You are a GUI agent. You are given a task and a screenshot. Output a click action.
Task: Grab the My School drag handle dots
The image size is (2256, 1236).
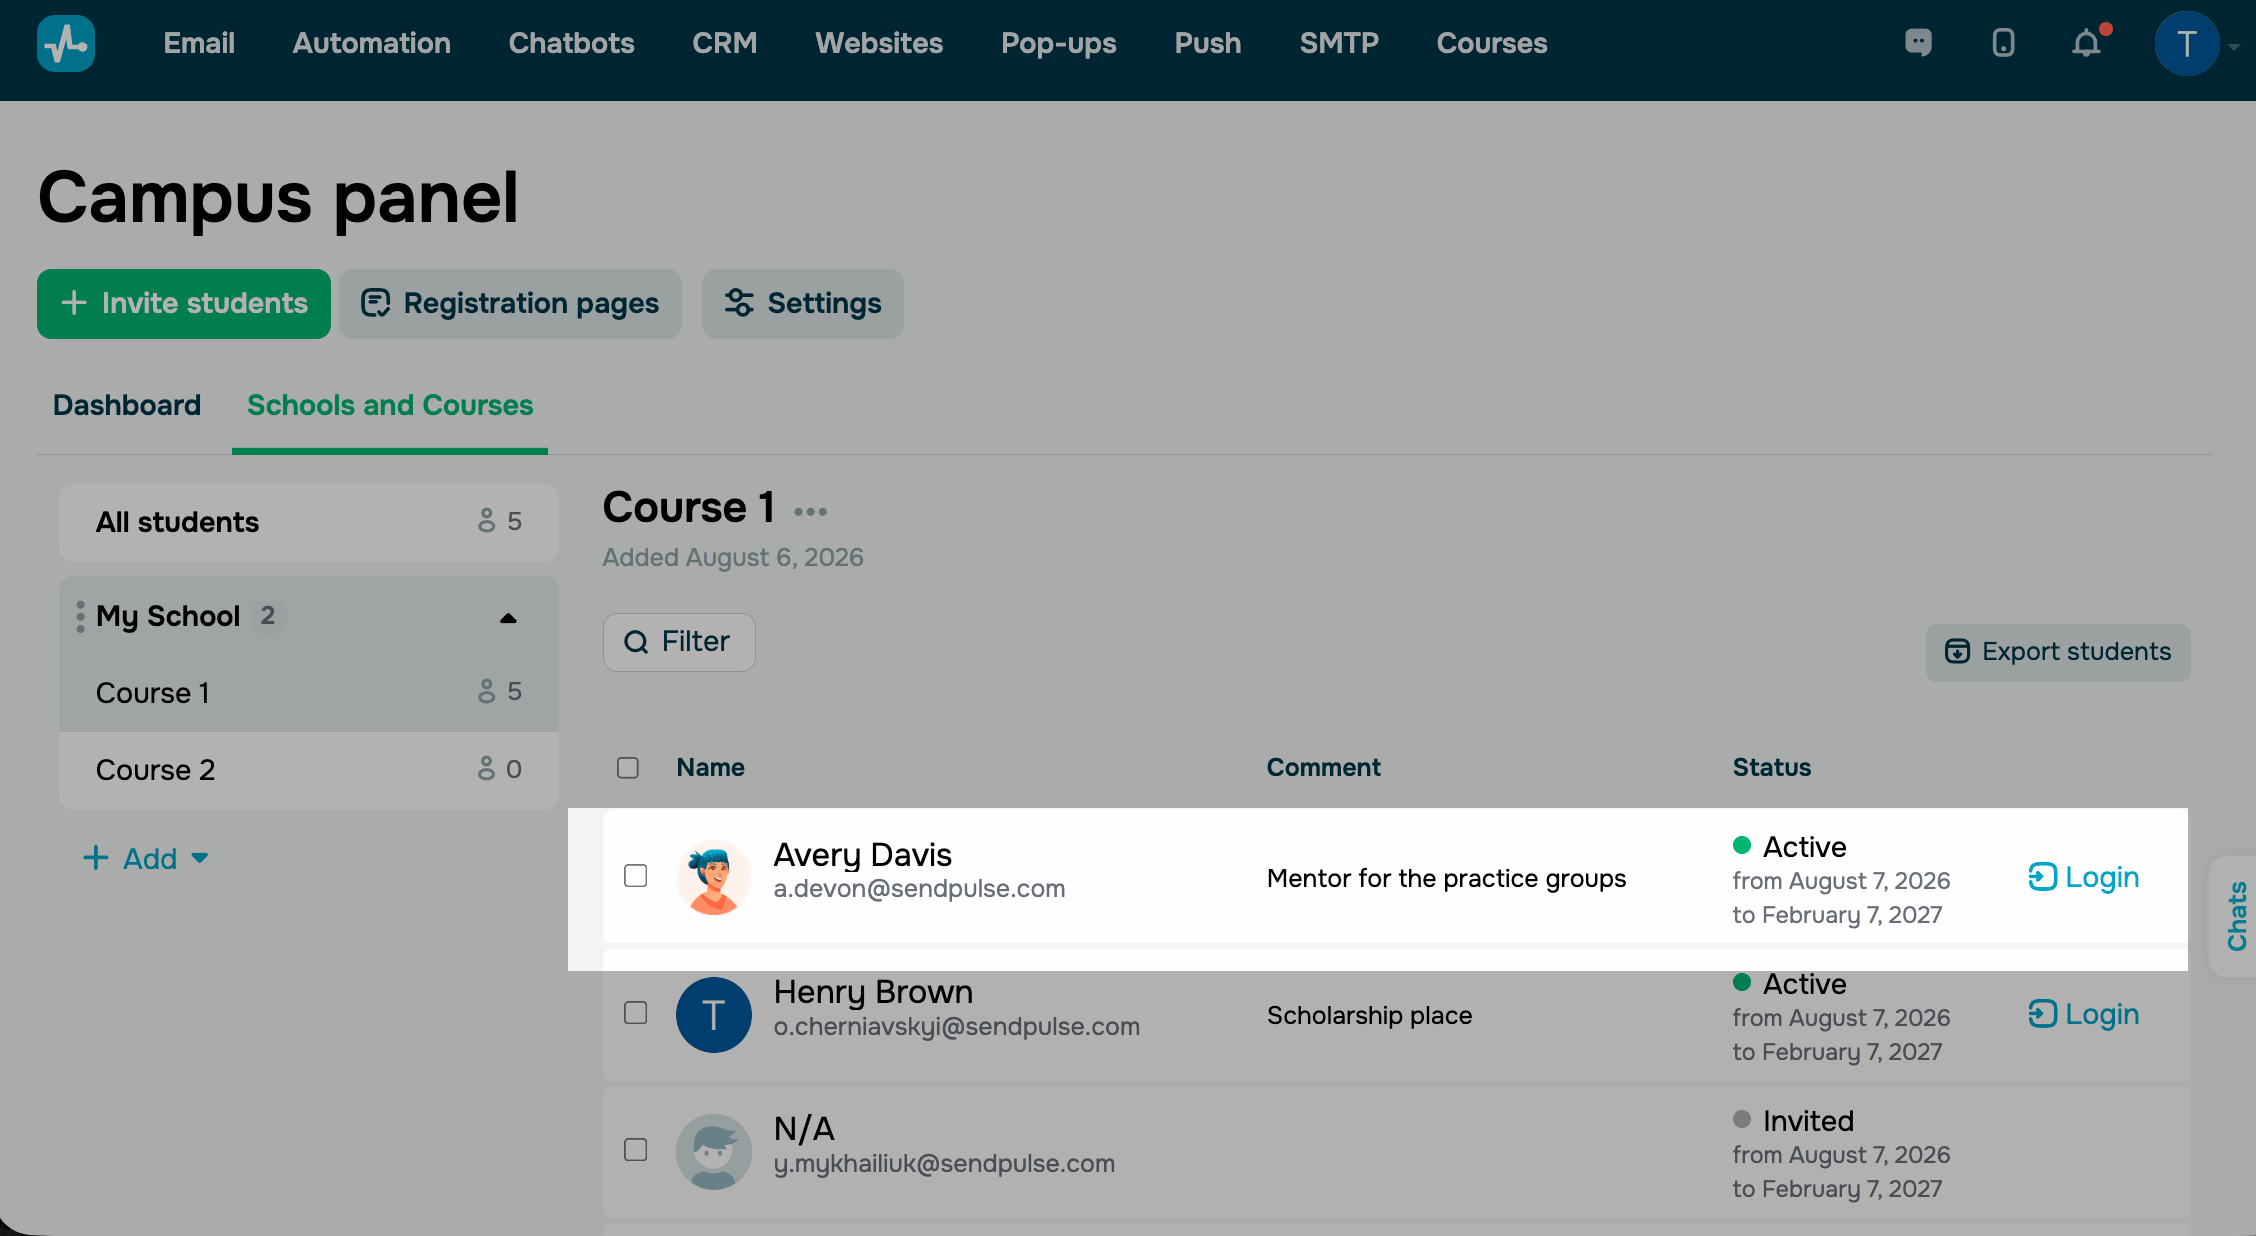pyautogui.click(x=80, y=616)
